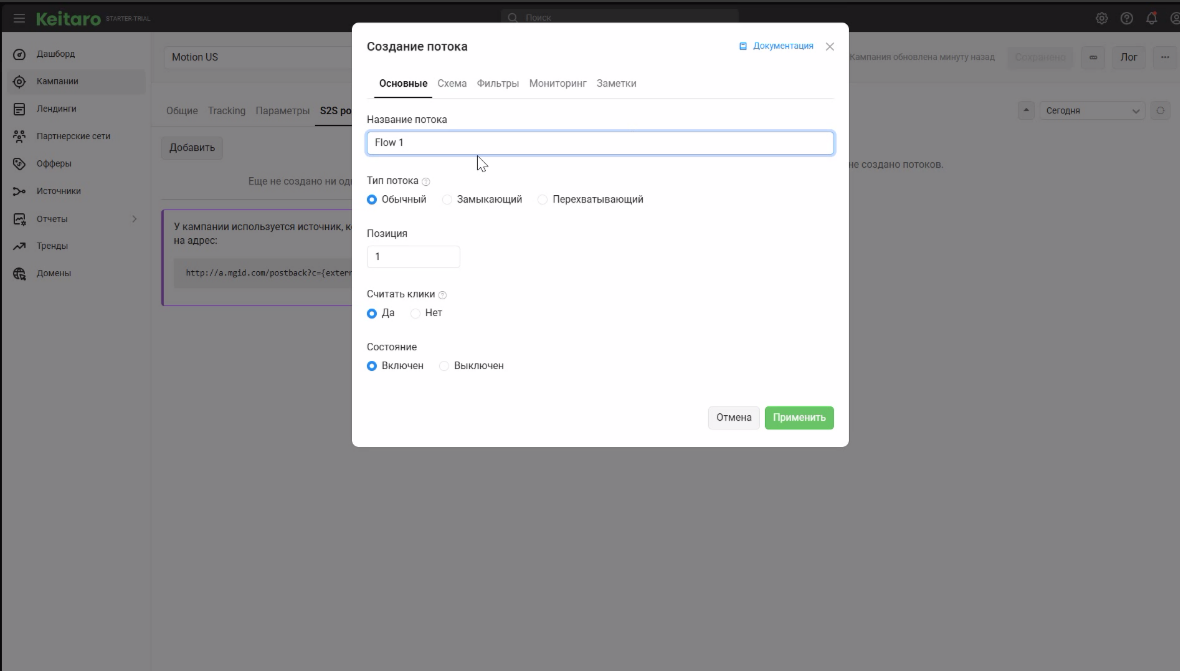Open Landings via its sidebar icon
Image resolution: width=1180 pixels, height=671 pixels.
point(19,109)
